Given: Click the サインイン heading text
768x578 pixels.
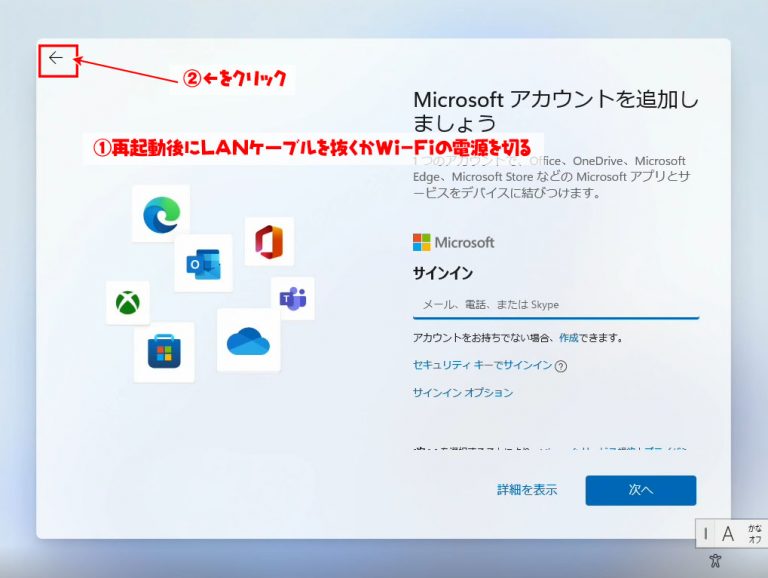Looking at the screenshot, I should point(443,273).
